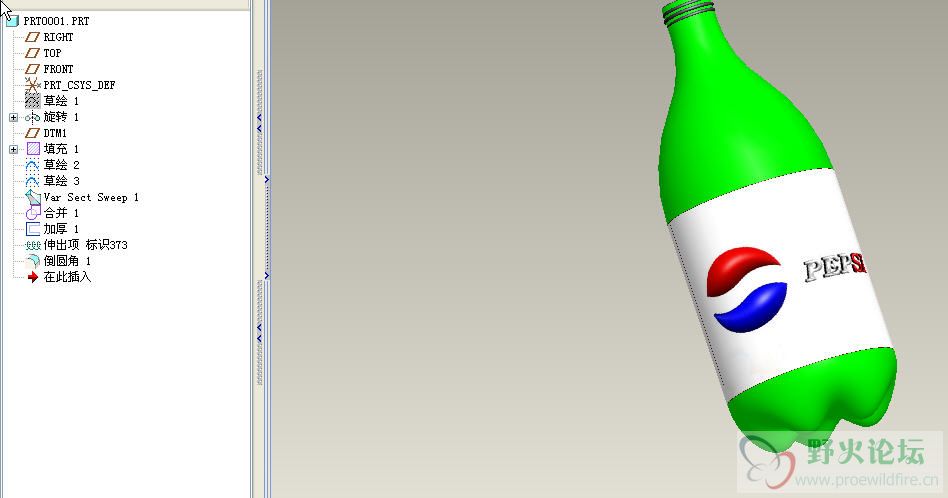Select the 加厚 1 label
Image resolution: width=948 pixels, height=498 pixels.
click(x=61, y=228)
